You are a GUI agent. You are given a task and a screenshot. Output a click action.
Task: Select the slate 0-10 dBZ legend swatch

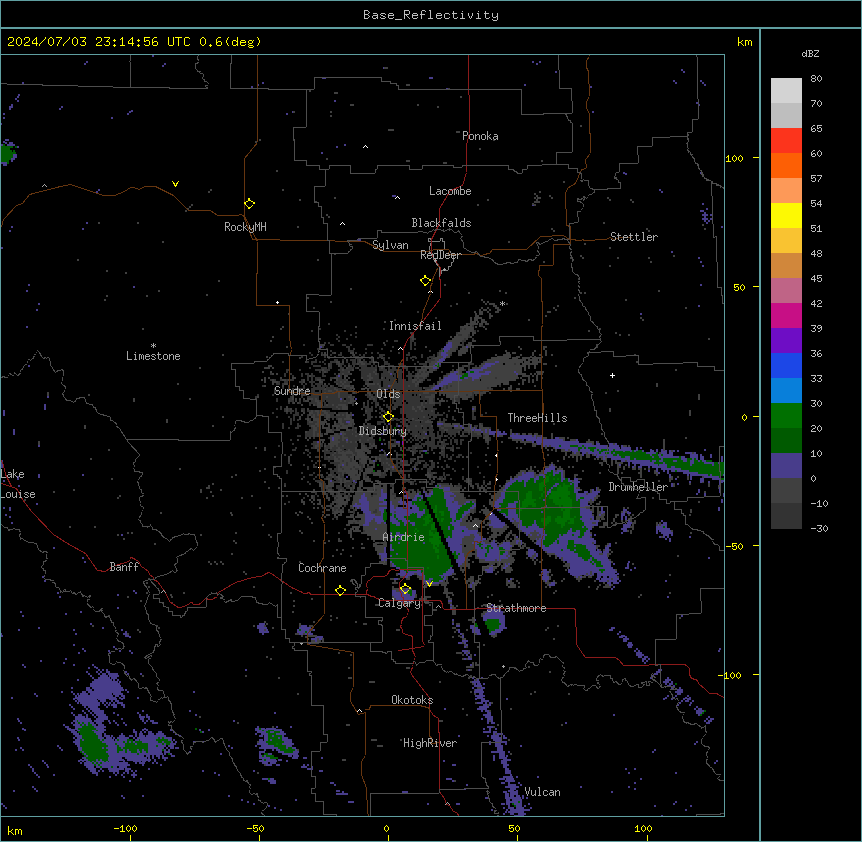coord(786,466)
